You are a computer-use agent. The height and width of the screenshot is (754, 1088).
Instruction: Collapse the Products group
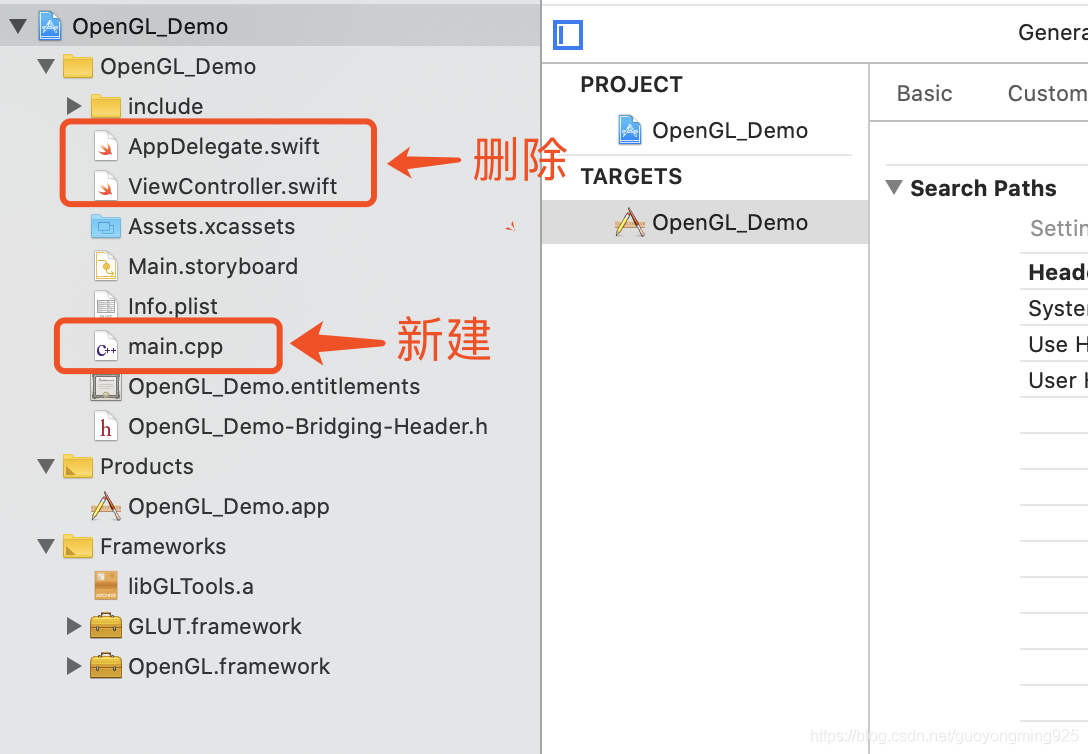coord(46,467)
